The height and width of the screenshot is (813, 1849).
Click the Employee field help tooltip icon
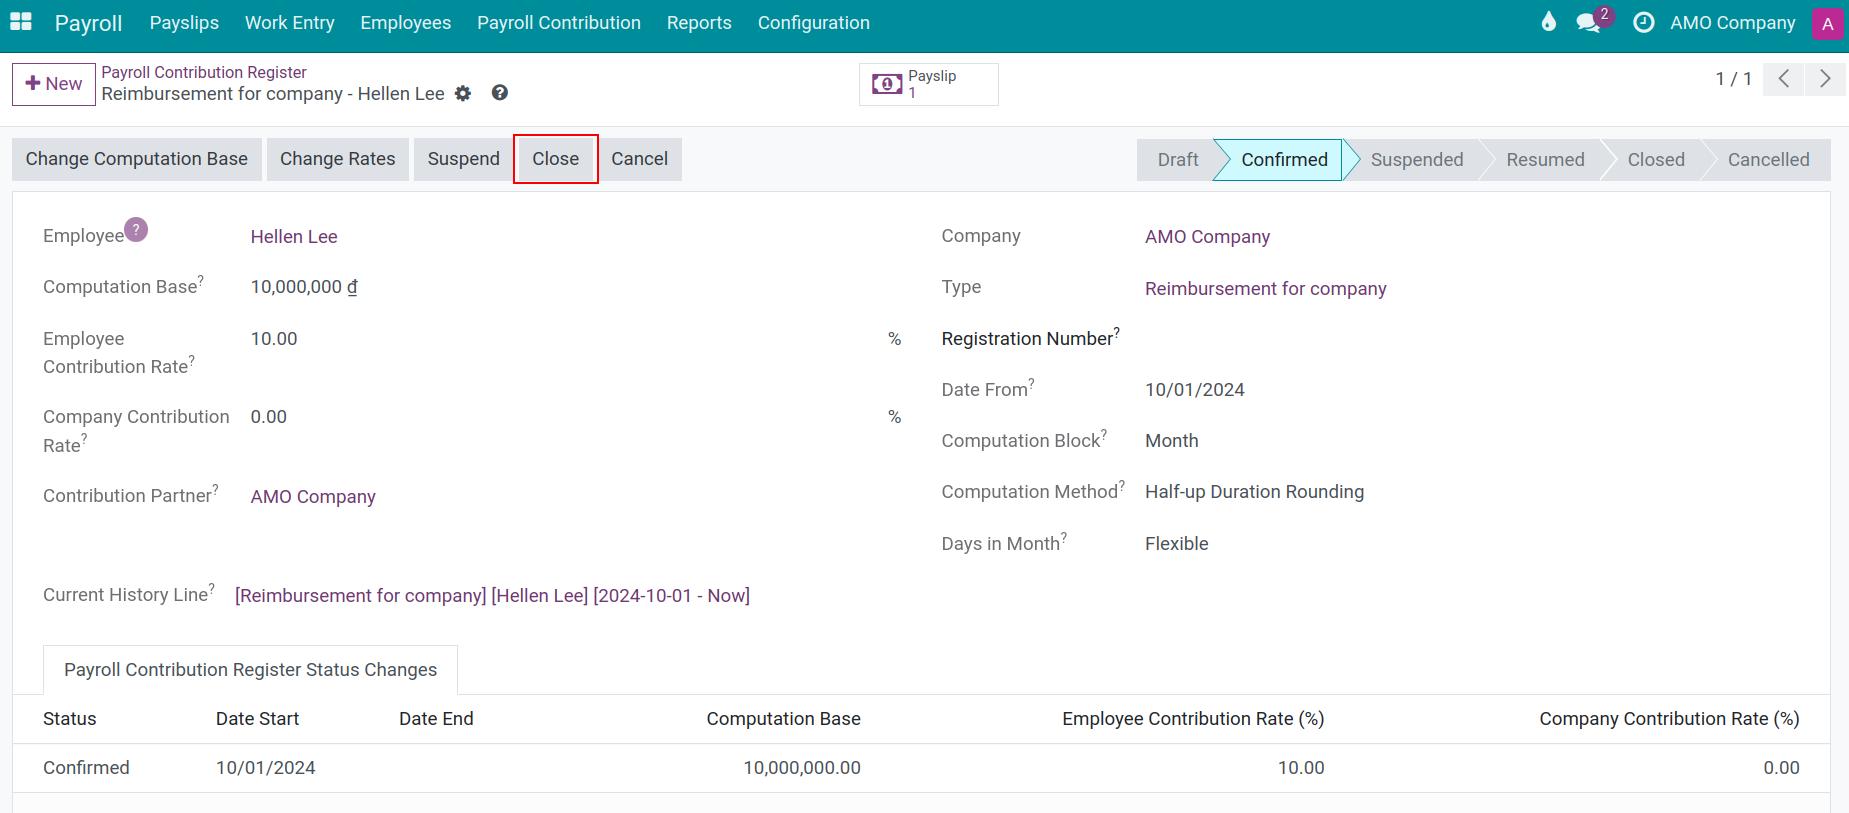coord(136,230)
